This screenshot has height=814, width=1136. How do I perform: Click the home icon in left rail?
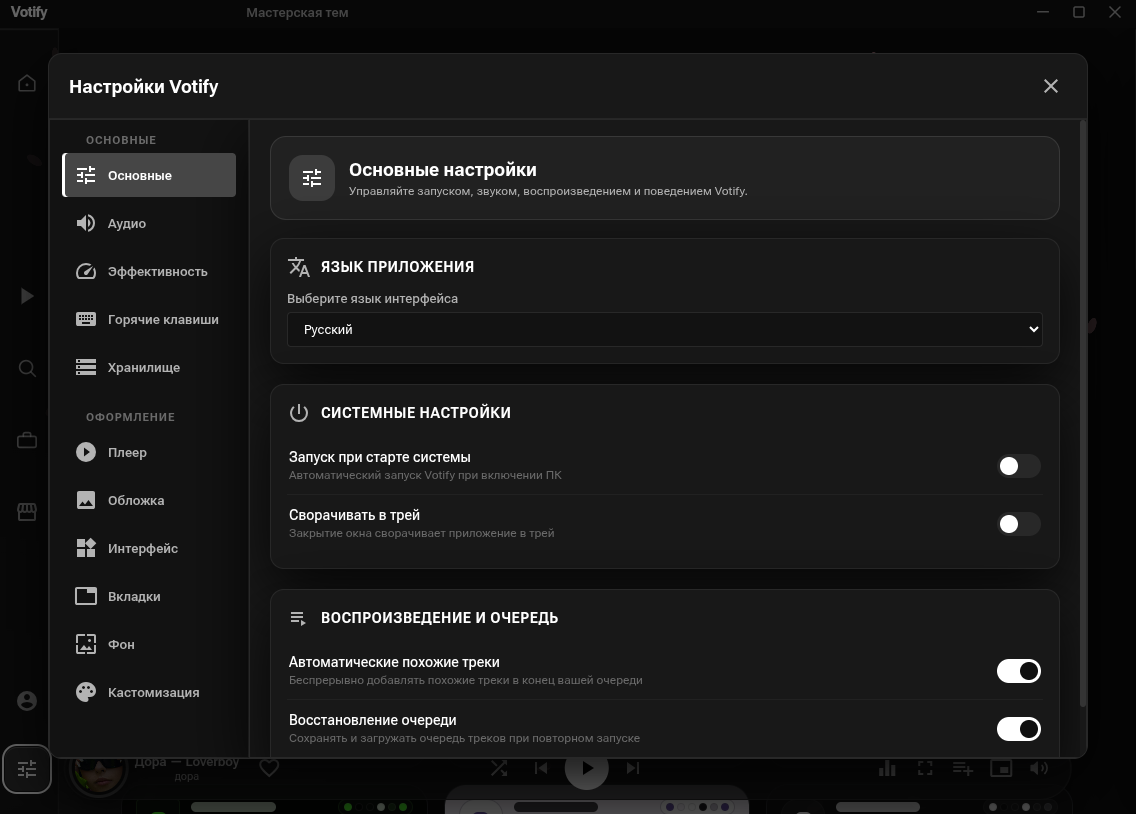tap(27, 83)
